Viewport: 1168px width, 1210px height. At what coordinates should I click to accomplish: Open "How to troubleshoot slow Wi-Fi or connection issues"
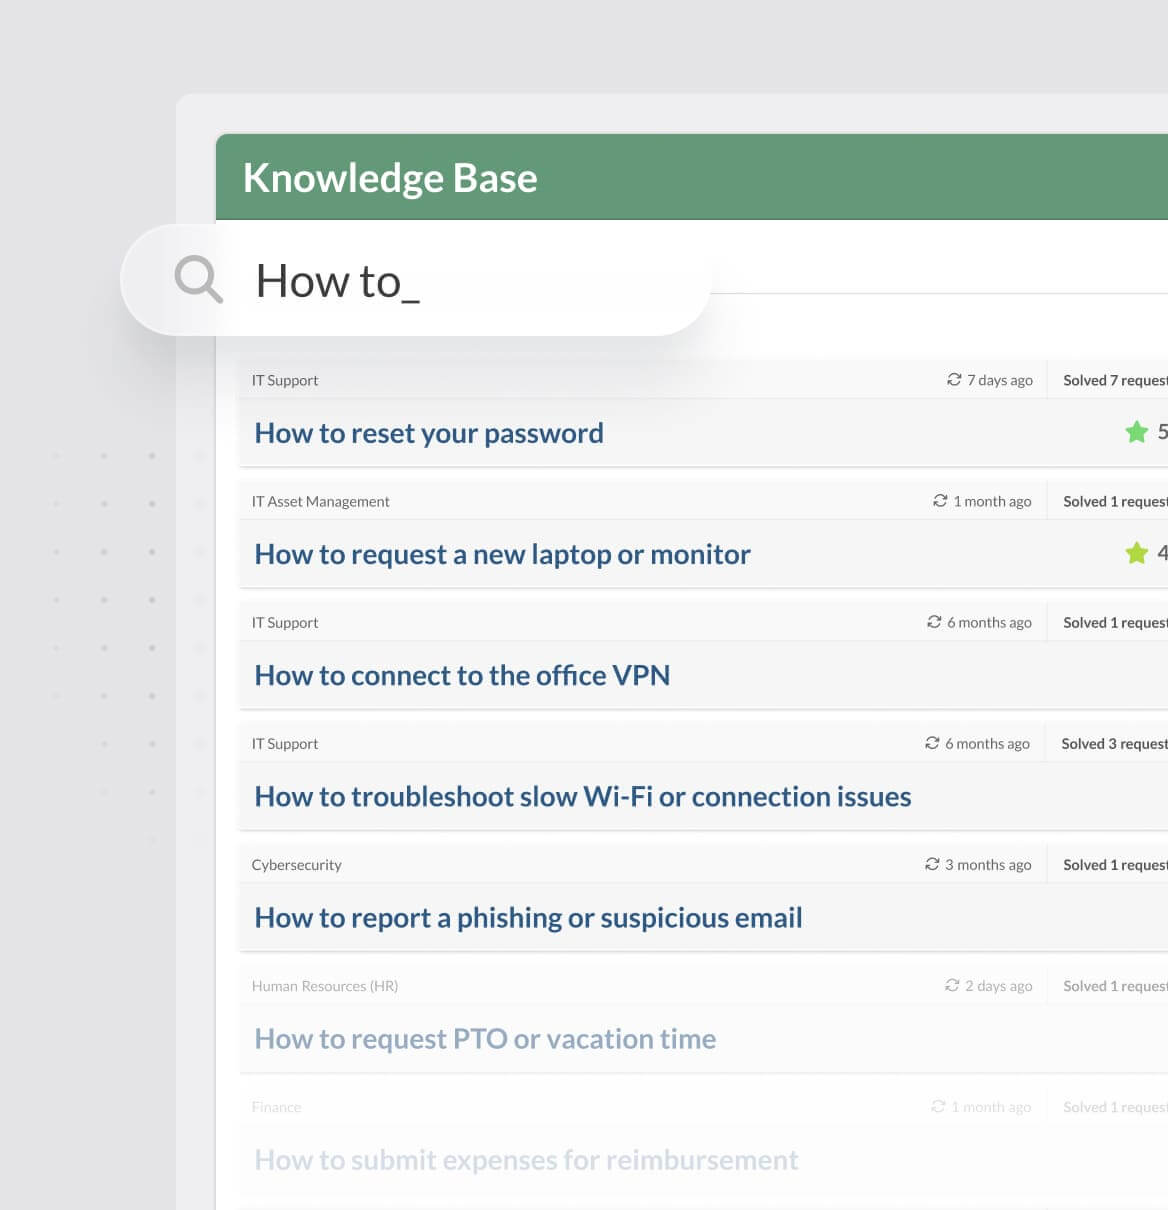(582, 797)
